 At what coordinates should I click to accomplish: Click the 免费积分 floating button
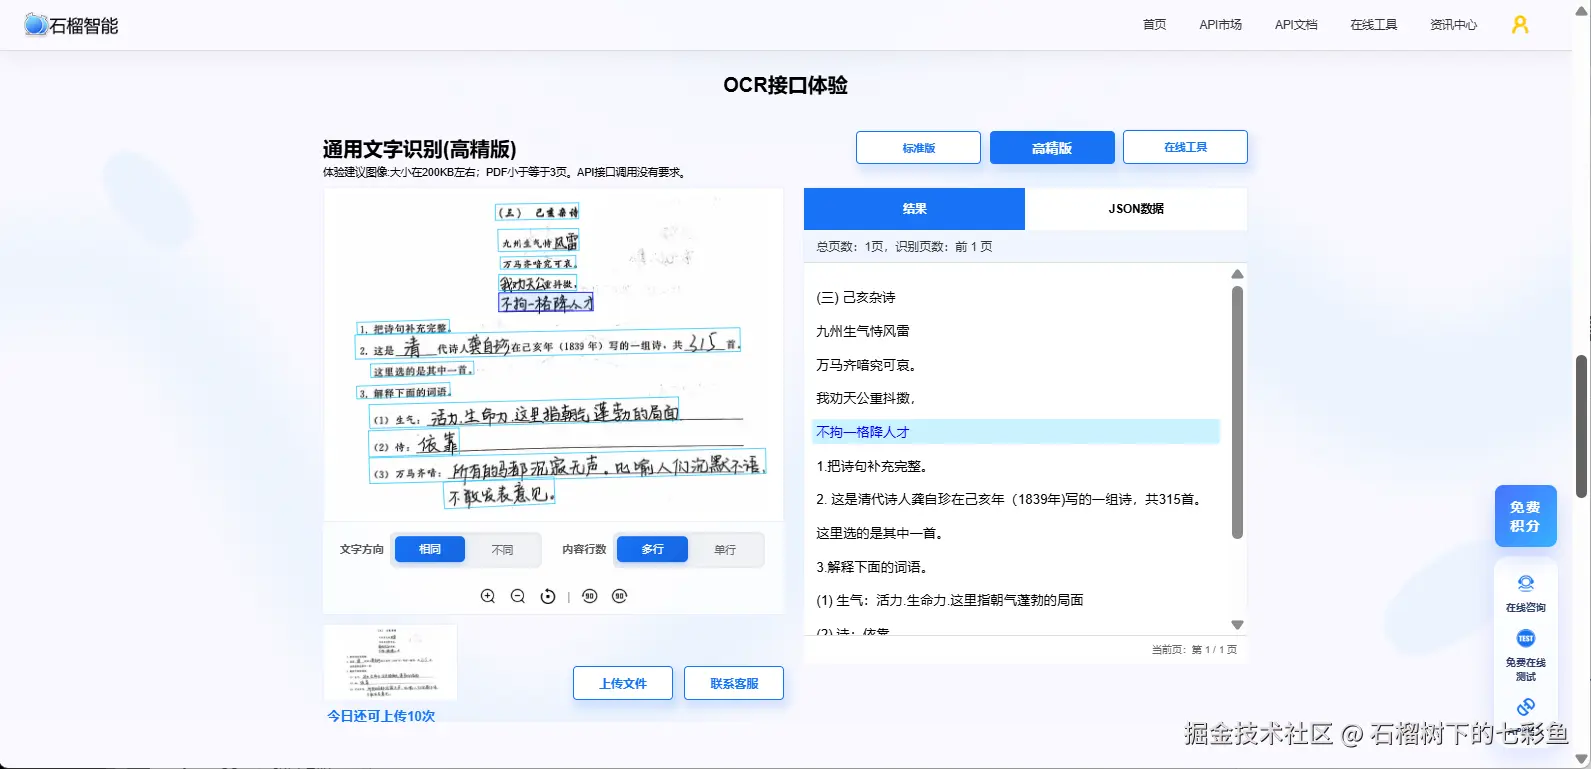[1526, 516]
